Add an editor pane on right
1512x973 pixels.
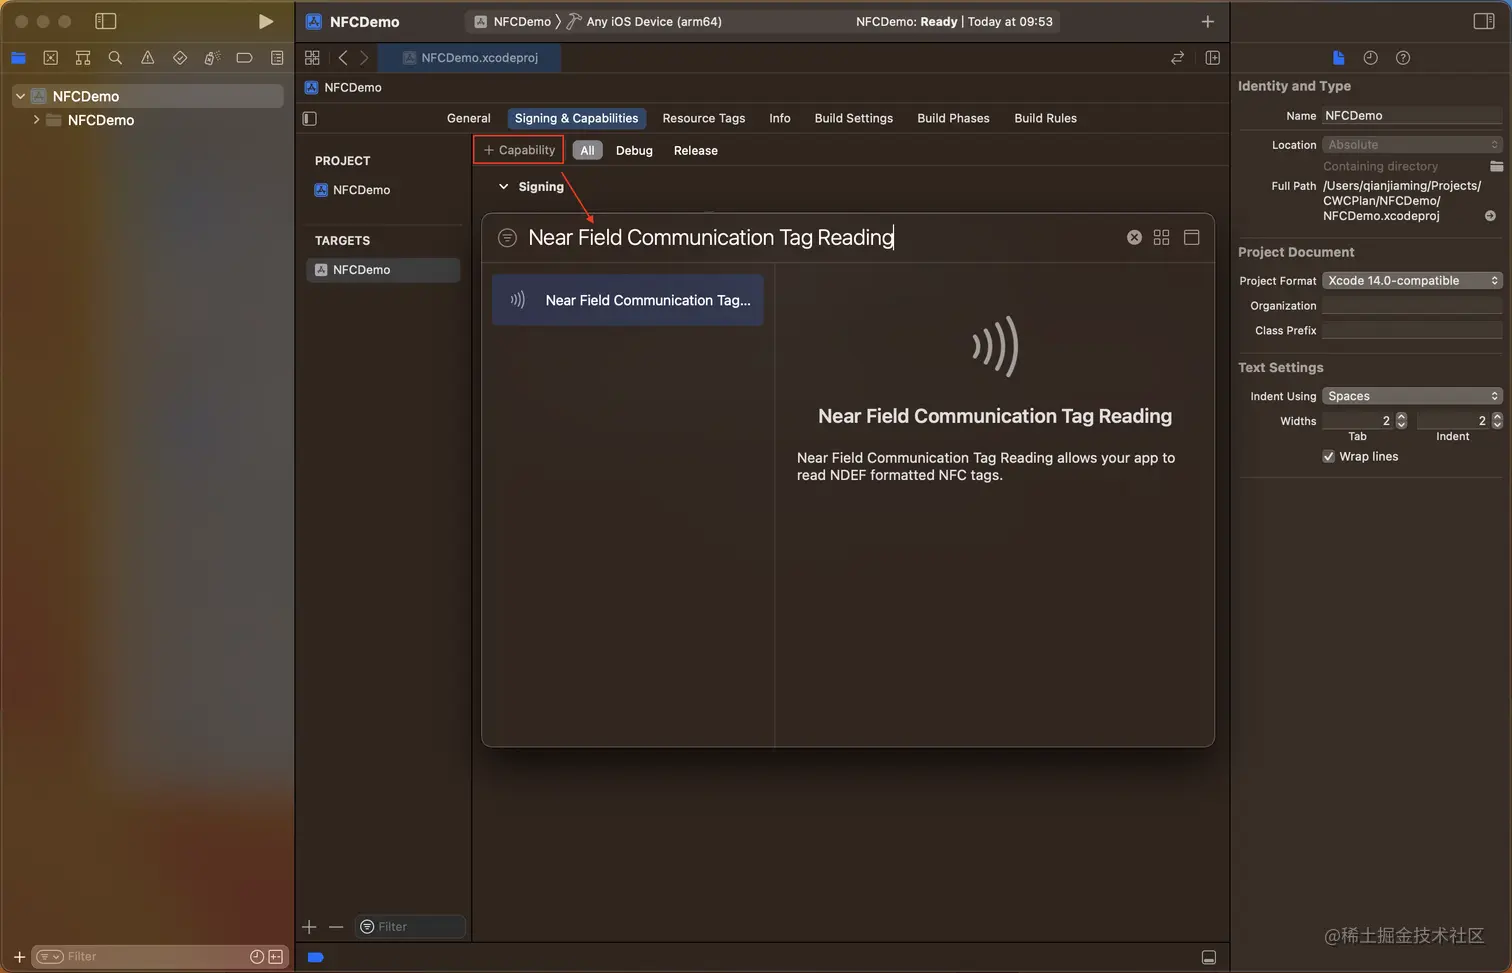[1213, 58]
